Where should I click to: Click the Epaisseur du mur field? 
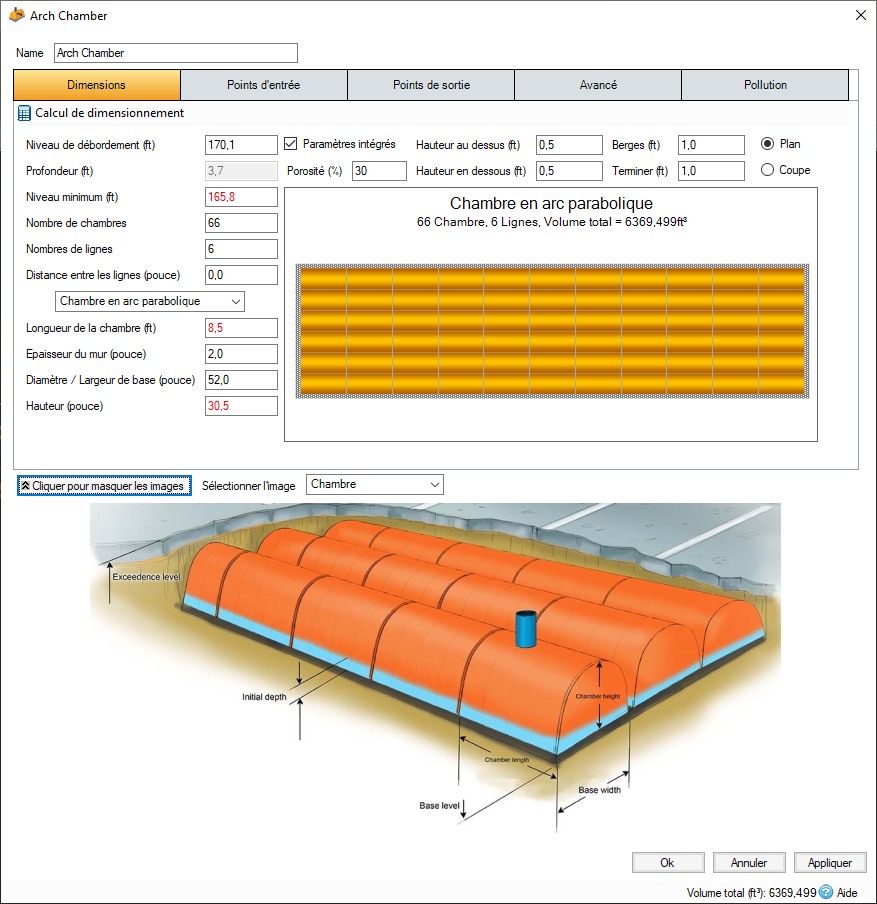pos(241,354)
